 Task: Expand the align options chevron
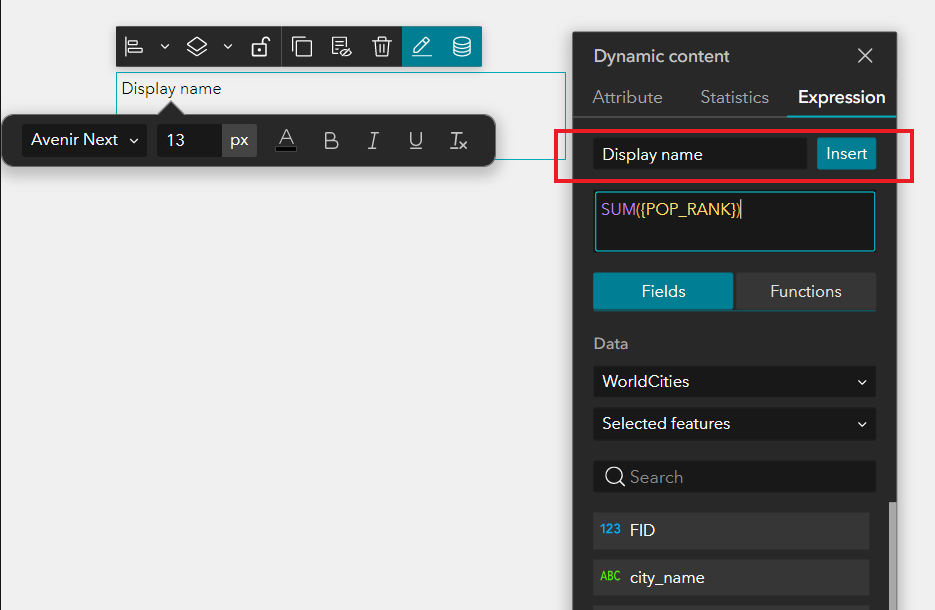(165, 47)
